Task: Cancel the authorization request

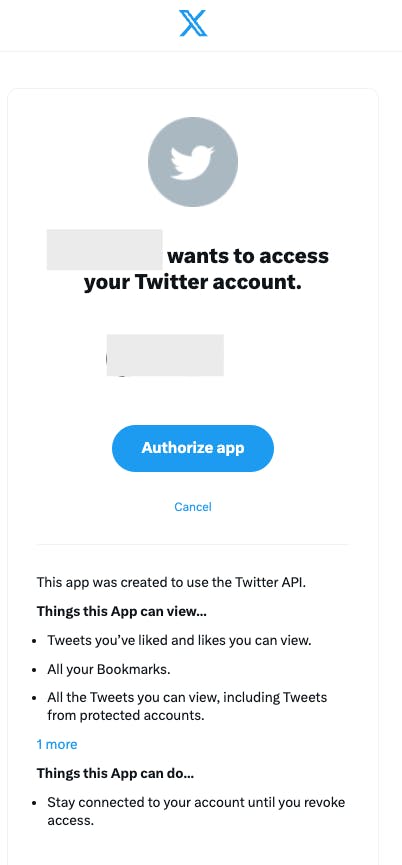Action: point(193,506)
